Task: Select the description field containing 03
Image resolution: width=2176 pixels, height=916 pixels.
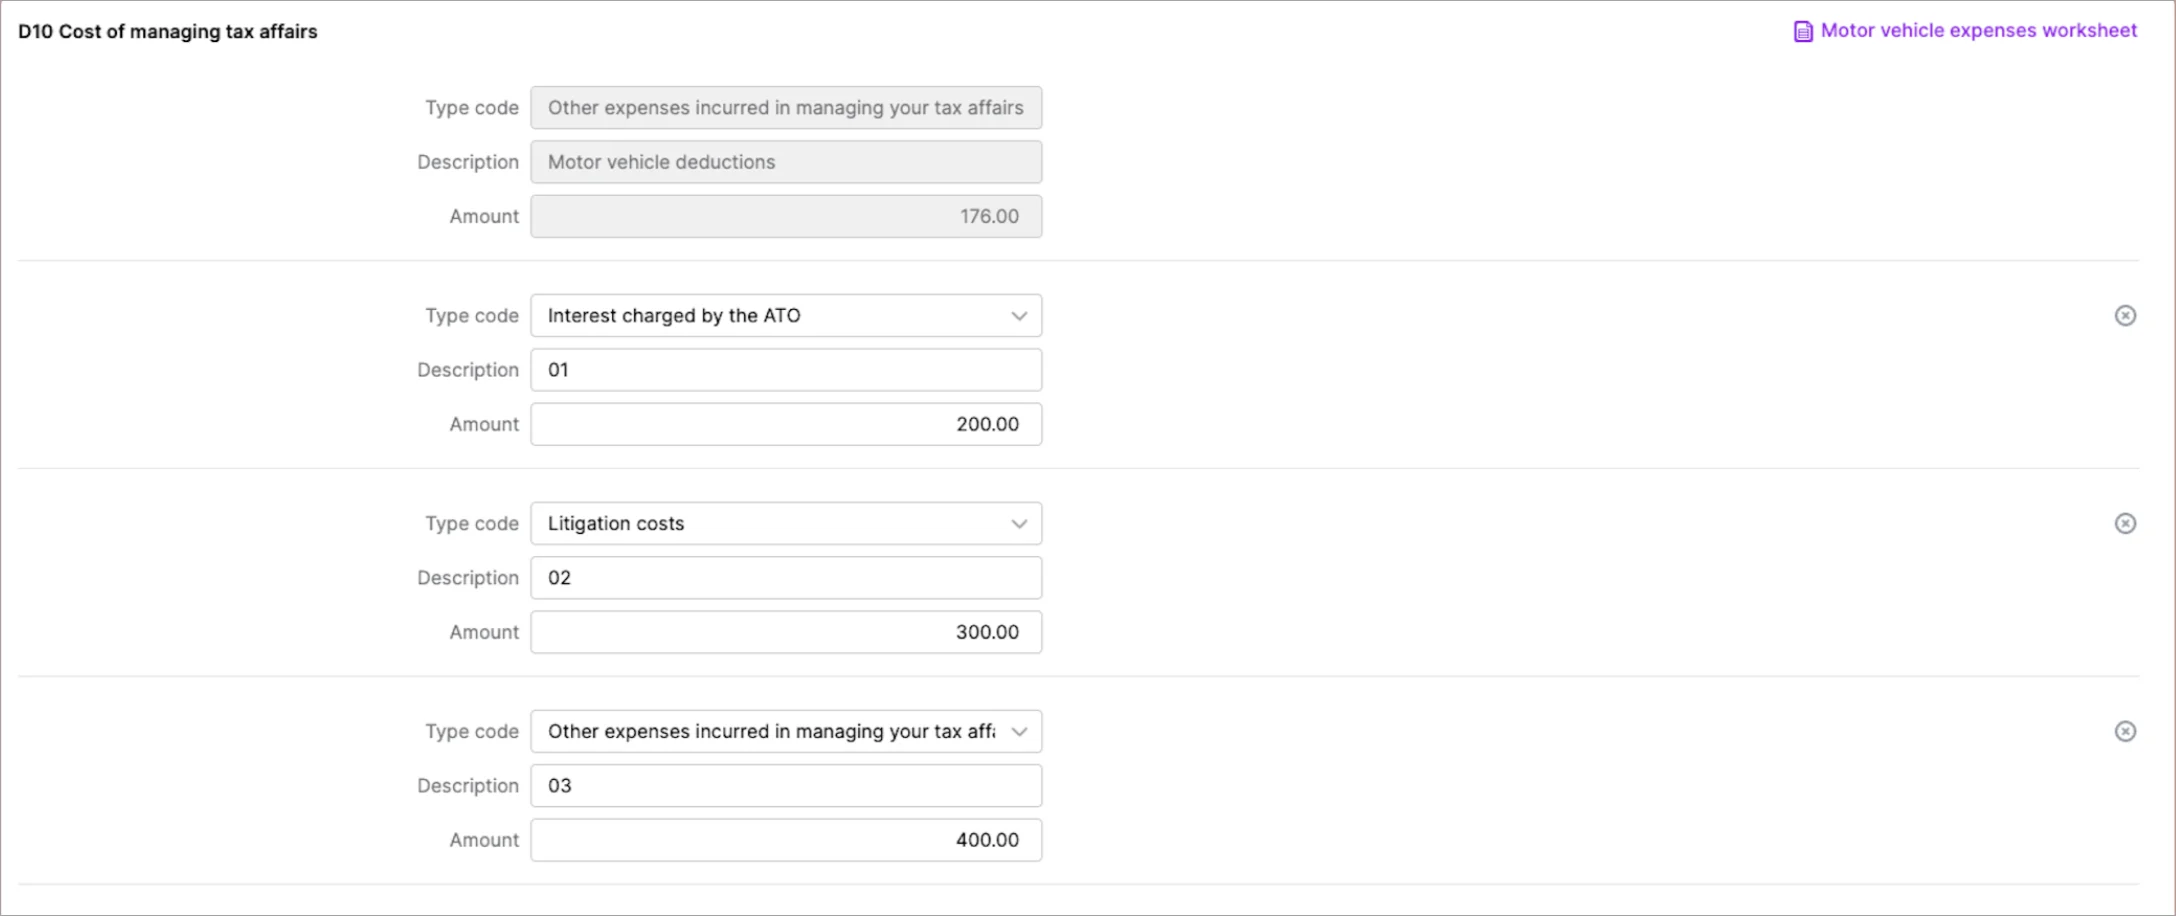Action: coord(786,785)
